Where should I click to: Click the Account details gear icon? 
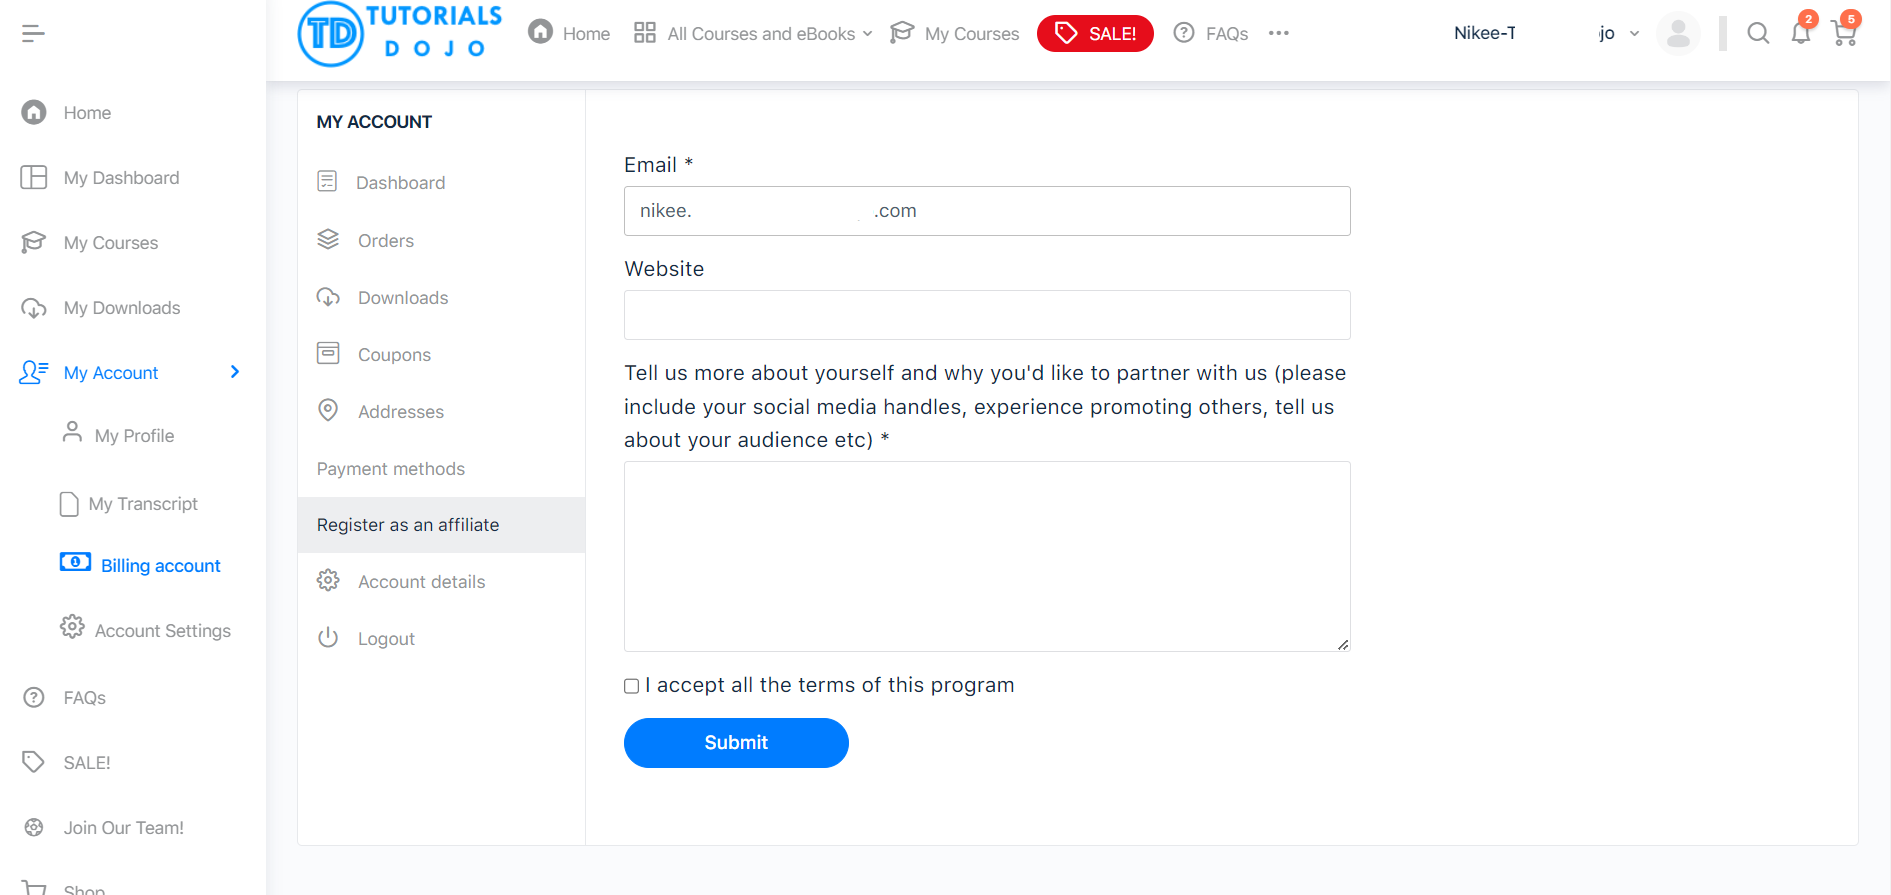click(x=328, y=581)
